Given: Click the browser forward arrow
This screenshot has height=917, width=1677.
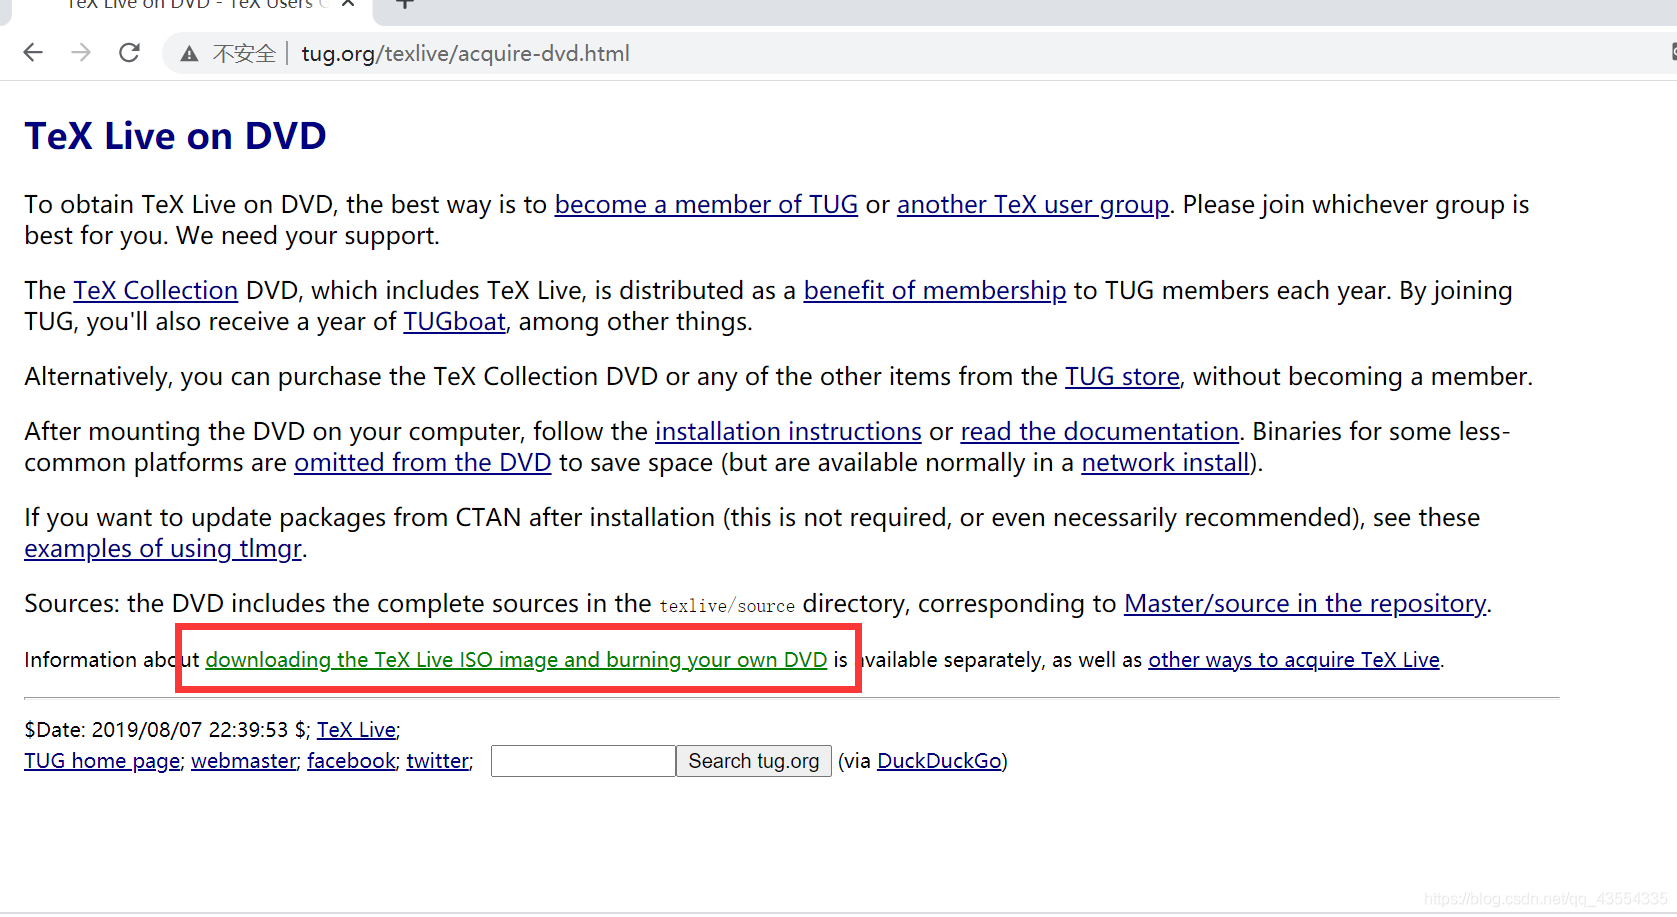Looking at the screenshot, I should (x=81, y=53).
